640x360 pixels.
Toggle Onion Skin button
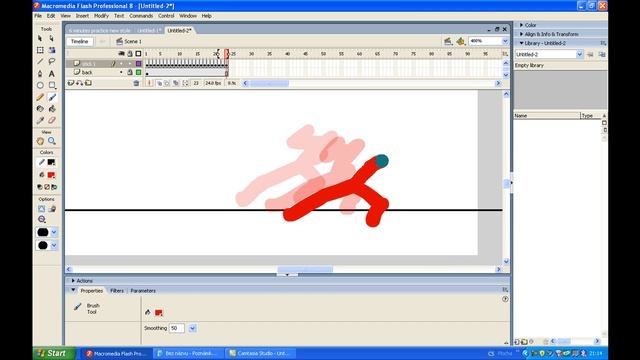pyautogui.click(x=159, y=83)
